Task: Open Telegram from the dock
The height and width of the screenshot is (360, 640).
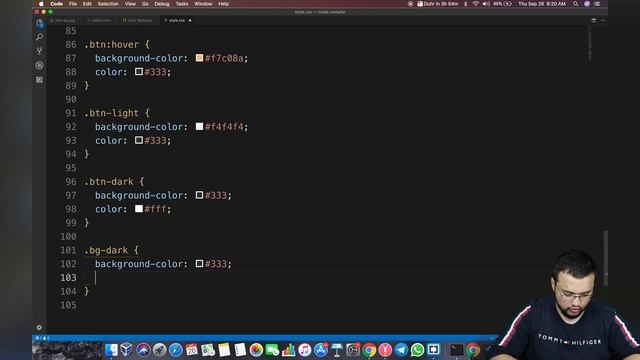Action: click(401, 350)
